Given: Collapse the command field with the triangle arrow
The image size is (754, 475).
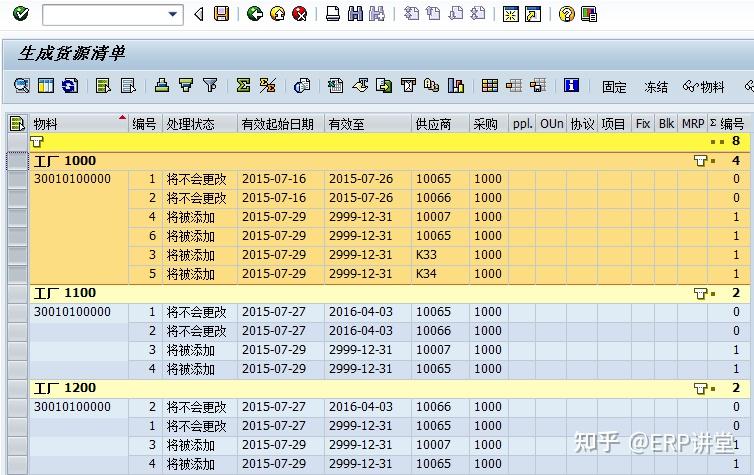Looking at the screenshot, I should pyautogui.click(x=199, y=14).
